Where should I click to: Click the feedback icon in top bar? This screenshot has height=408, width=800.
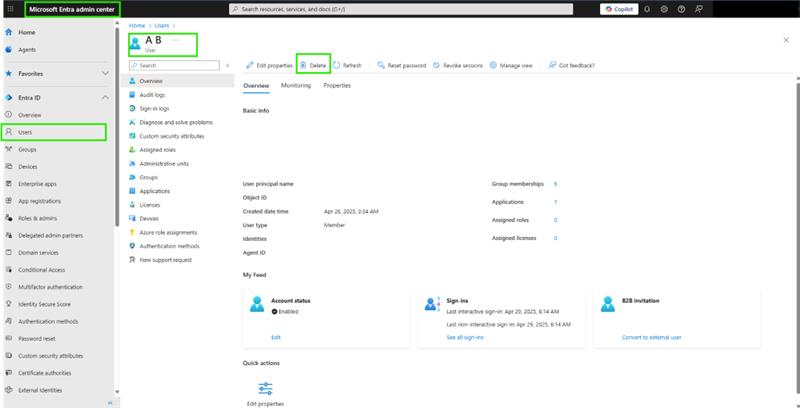pyautogui.click(x=698, y=9)
